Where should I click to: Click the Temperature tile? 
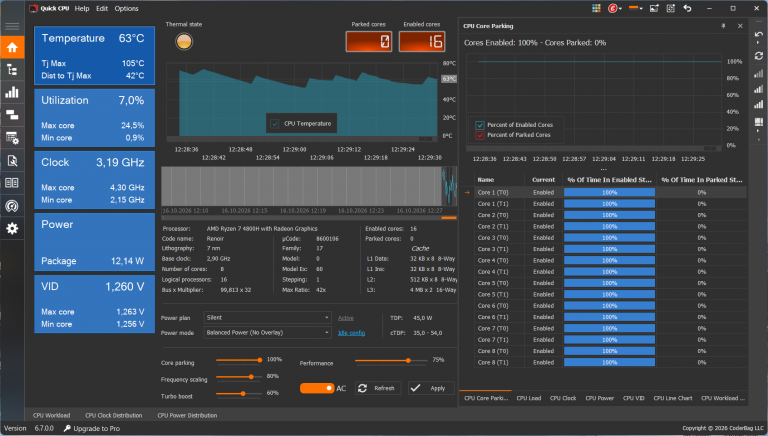pos(95,55)
